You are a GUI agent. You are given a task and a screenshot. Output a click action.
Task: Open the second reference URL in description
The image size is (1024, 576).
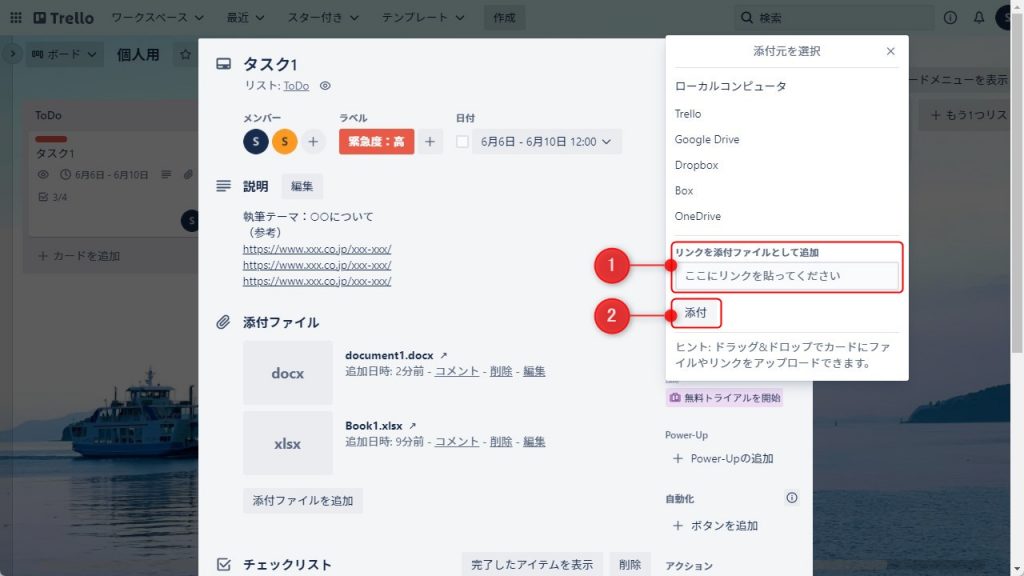point(317,265)
